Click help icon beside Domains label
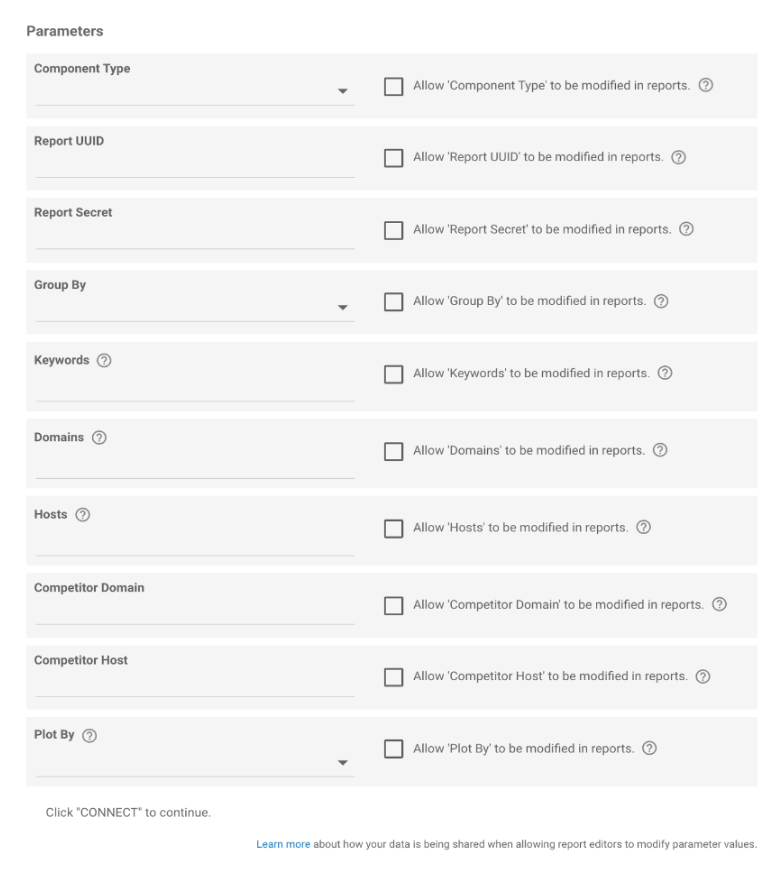This screenshot has width=777, height=869. [x=99, y=438]
